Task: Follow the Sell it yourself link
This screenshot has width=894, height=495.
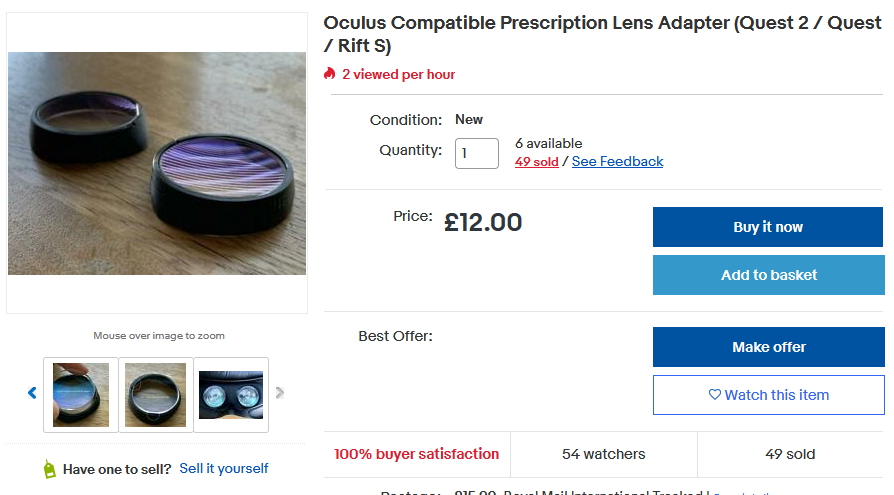Action: 224,468
